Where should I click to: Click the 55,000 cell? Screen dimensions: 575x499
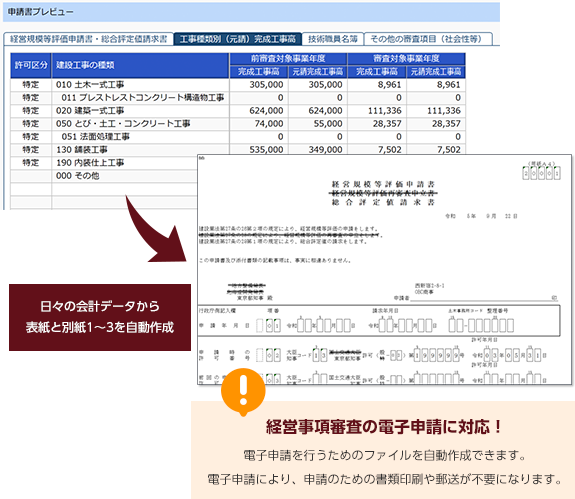coord(318,124)
